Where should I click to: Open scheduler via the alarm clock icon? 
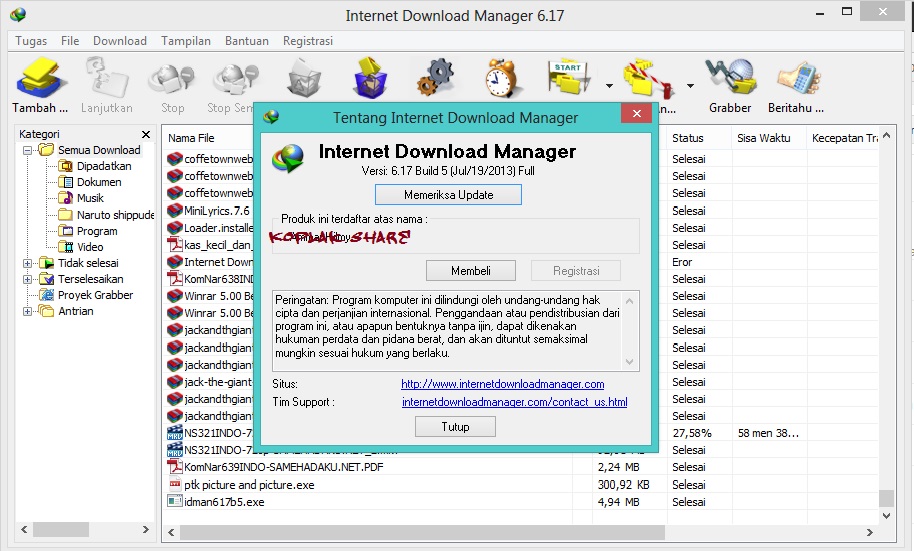click(502, 78)
